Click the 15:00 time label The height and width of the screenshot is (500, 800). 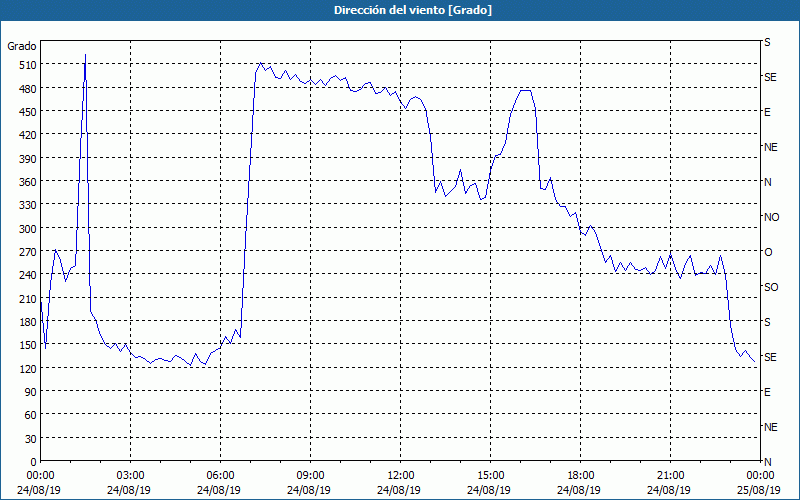(x=490, y=476)
